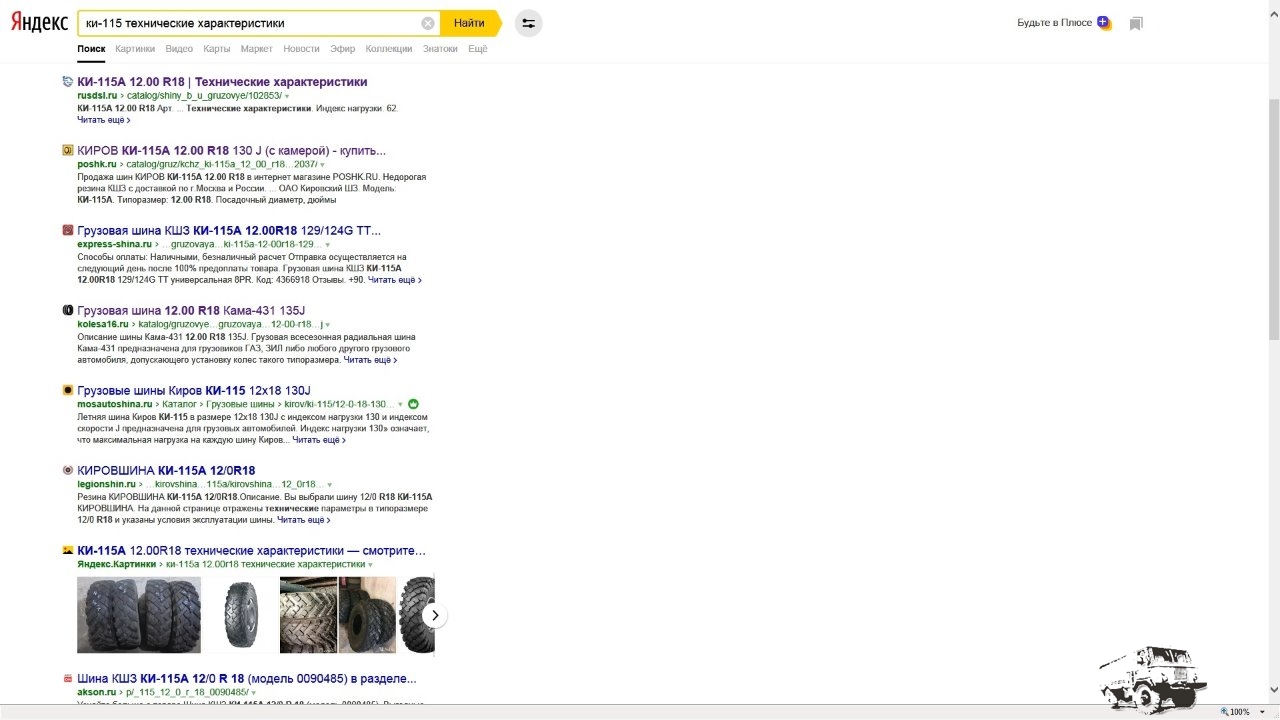Open search filter settings icon

(528, 23)
